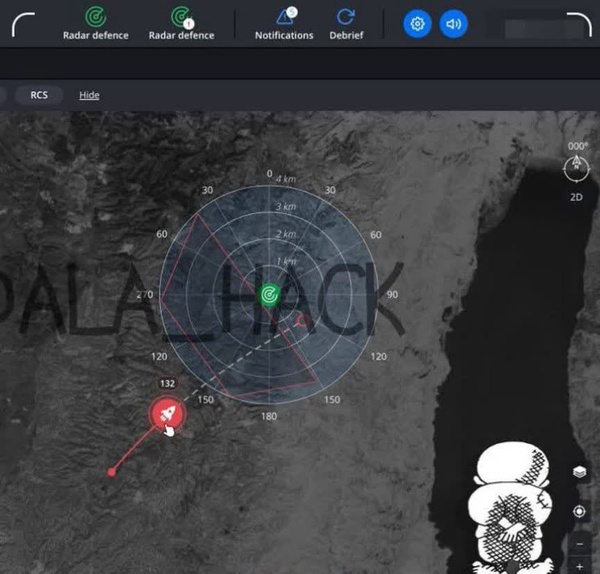The image size is (600, 574).
Task: Click the Debrief refresh icon
Action: [346, 17]
